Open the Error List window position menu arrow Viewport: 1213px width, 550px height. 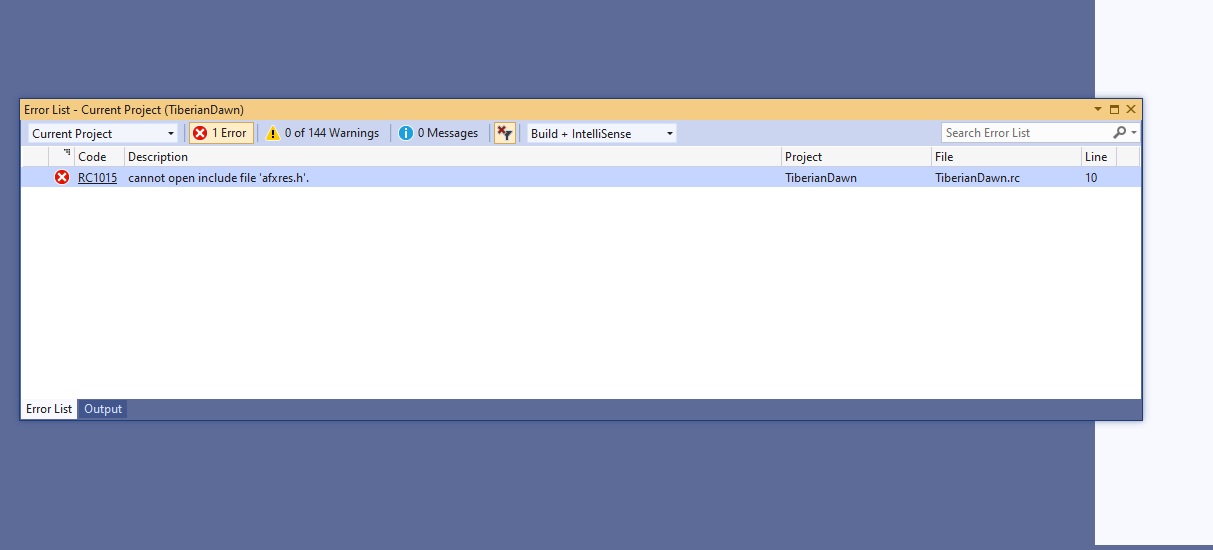pos(1098,110)
